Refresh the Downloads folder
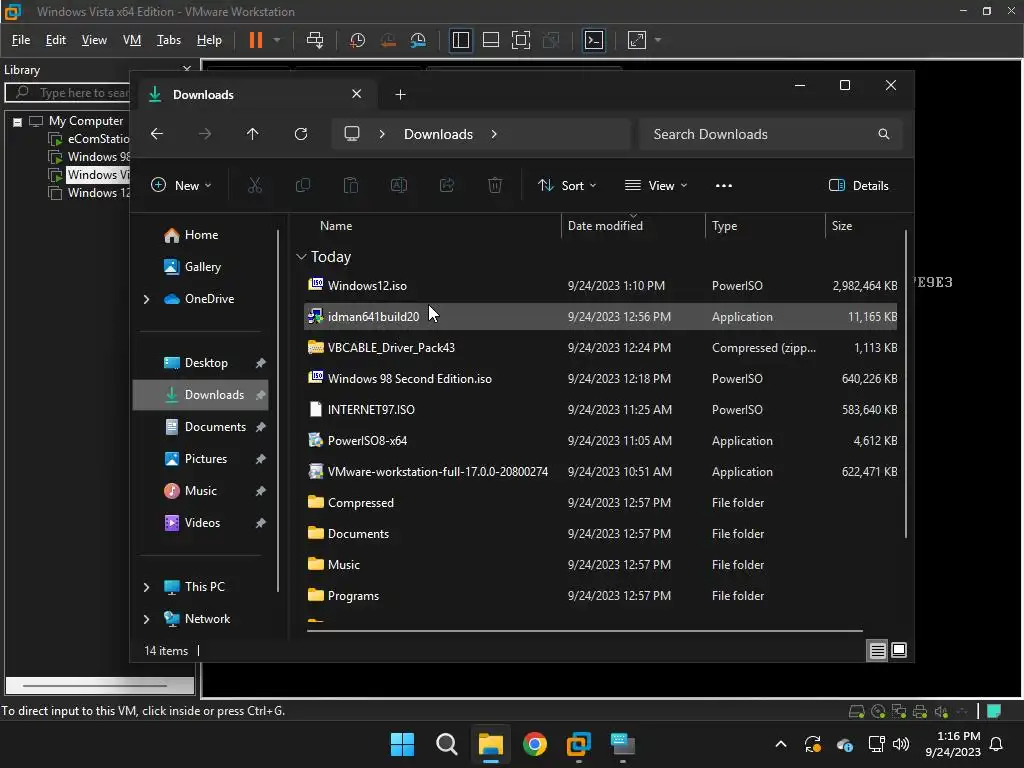The width and height of the screenshot is (1024, 768). coord(301,134)
